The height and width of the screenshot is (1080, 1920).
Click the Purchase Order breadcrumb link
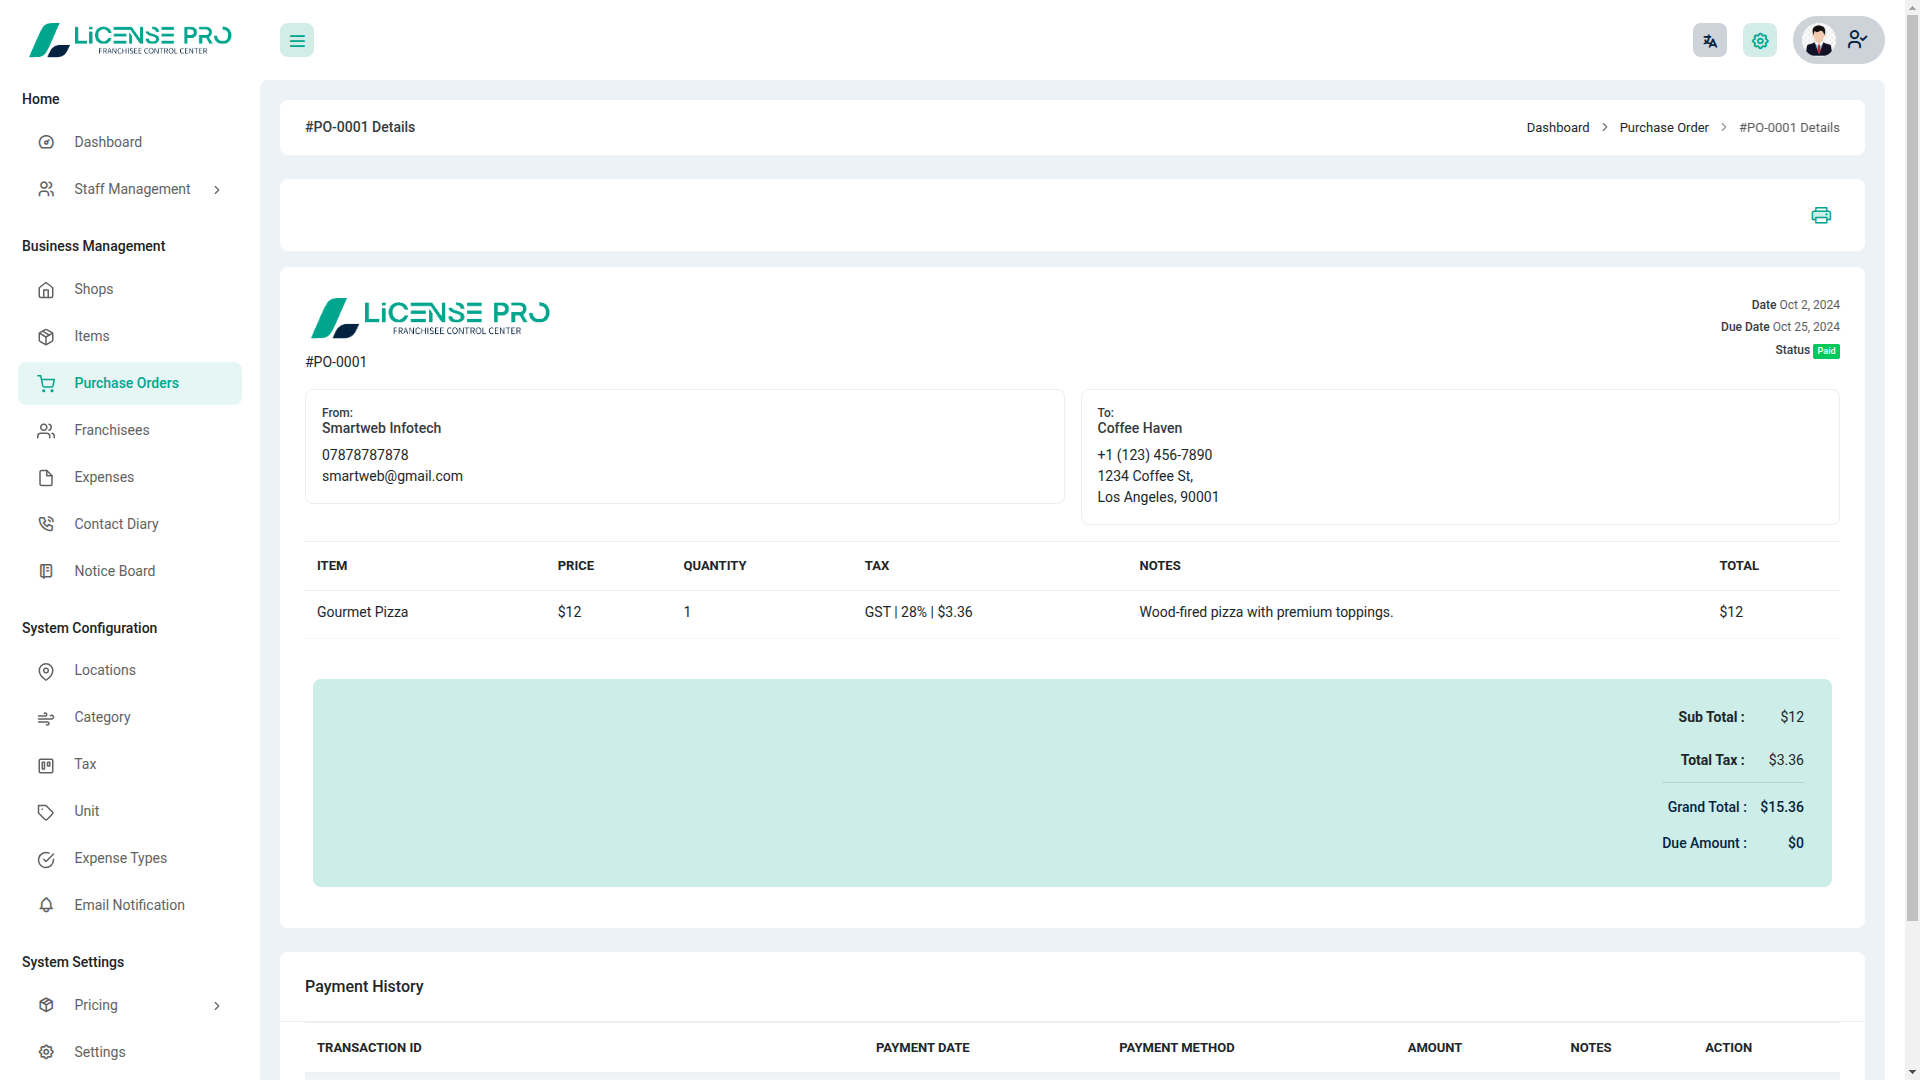(x=1664, y=128)
